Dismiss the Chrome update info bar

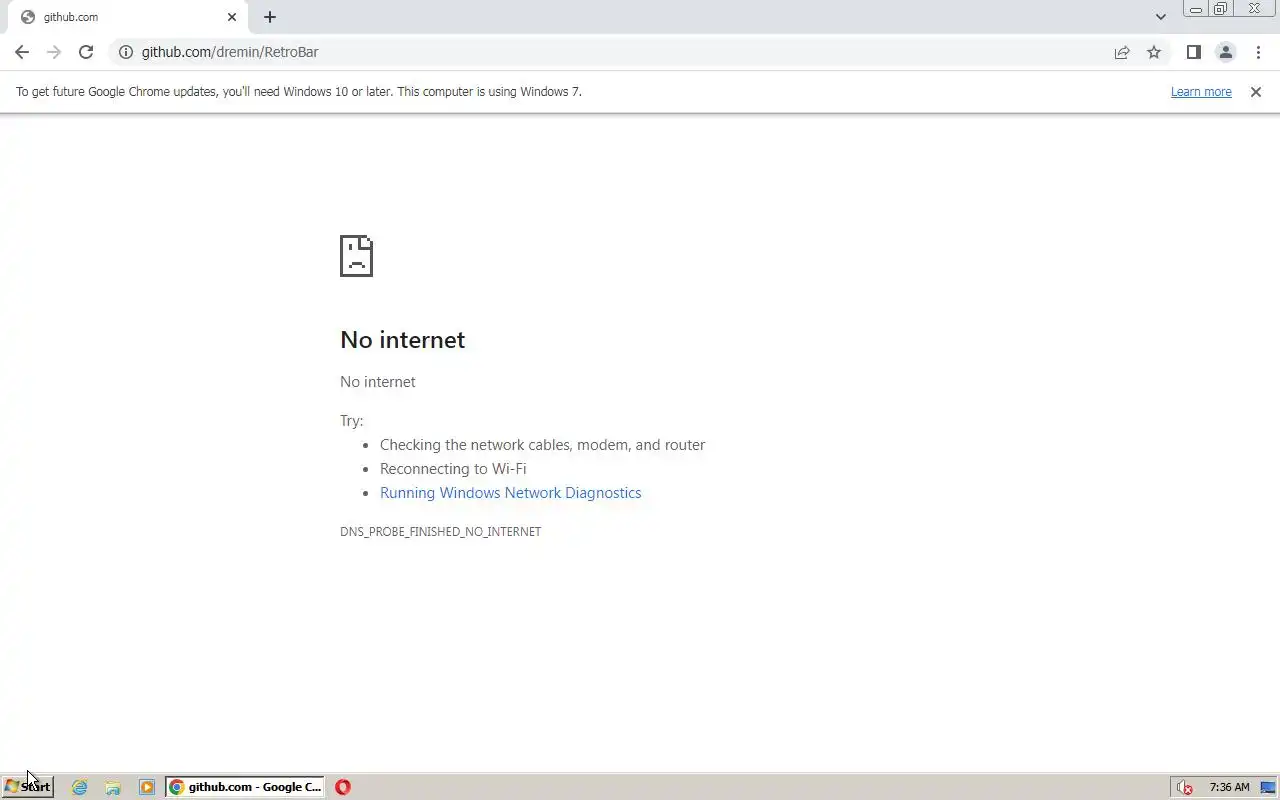pos(1256,92)
